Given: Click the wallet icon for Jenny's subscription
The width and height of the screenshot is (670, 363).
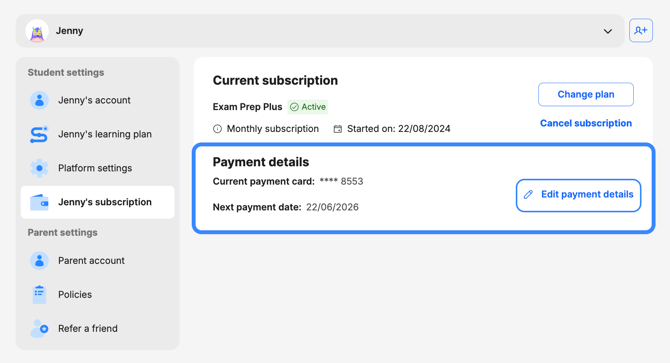Looking at the screenshot, I should click(39, 202).
